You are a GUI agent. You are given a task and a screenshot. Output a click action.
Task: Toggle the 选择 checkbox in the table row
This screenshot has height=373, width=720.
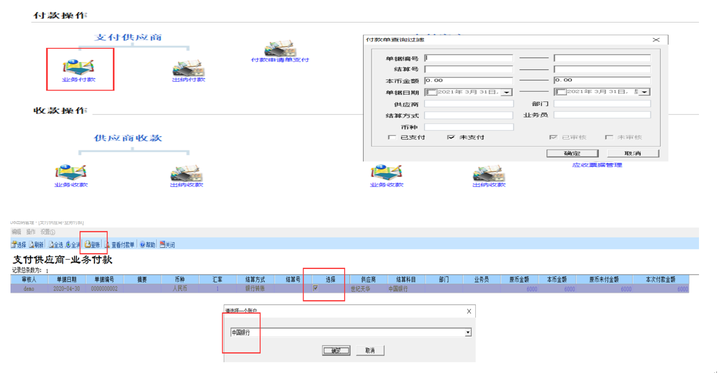(x=315, y=288)
